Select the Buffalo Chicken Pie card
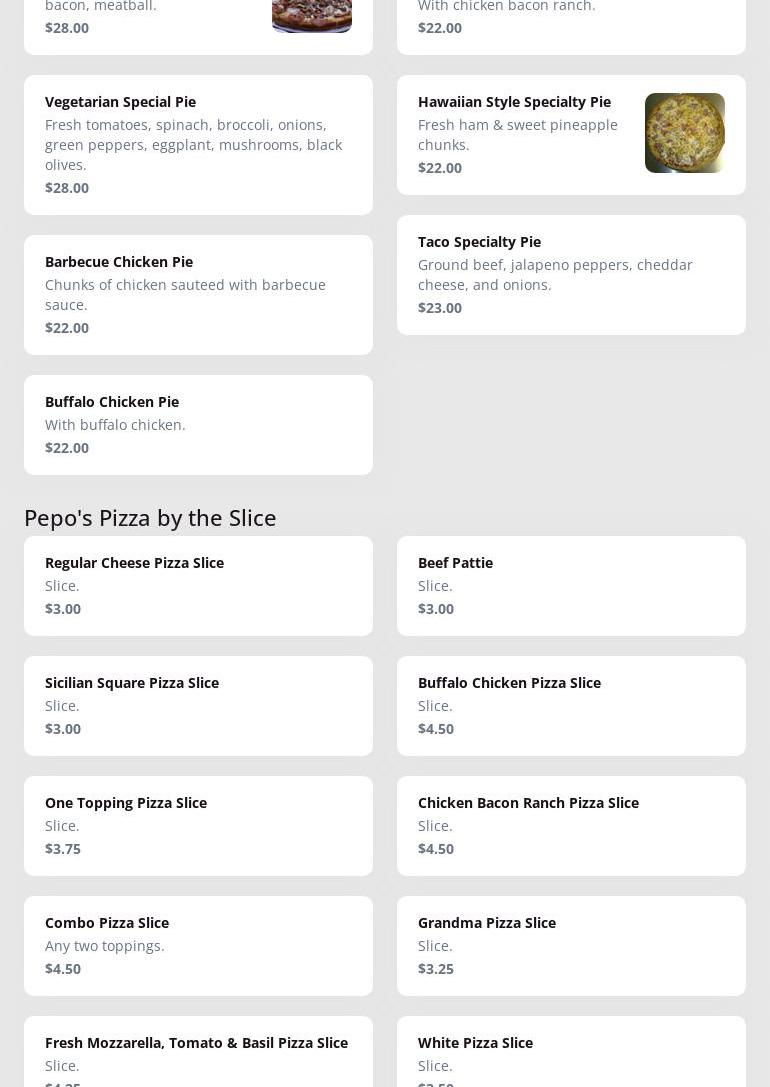The height and width of the screenshot is (1087, 770). (x=198, y=425)
